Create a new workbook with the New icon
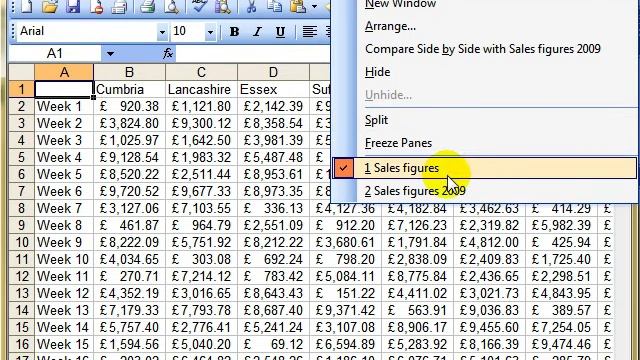640x360 pixels. pos(27,6)
